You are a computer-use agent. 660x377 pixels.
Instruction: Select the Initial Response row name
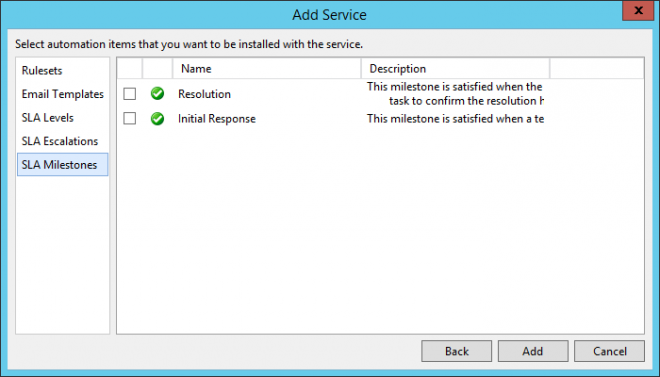click(217, 119)
